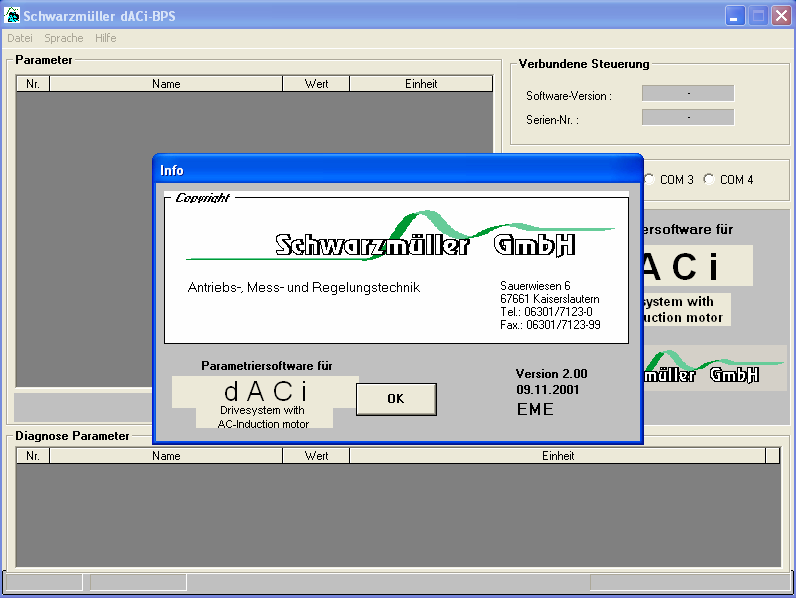Image resolution: width=796 pixels, height=598 pixels.
Task: Open the Hilfe menu
Action: tap(106, 38)
